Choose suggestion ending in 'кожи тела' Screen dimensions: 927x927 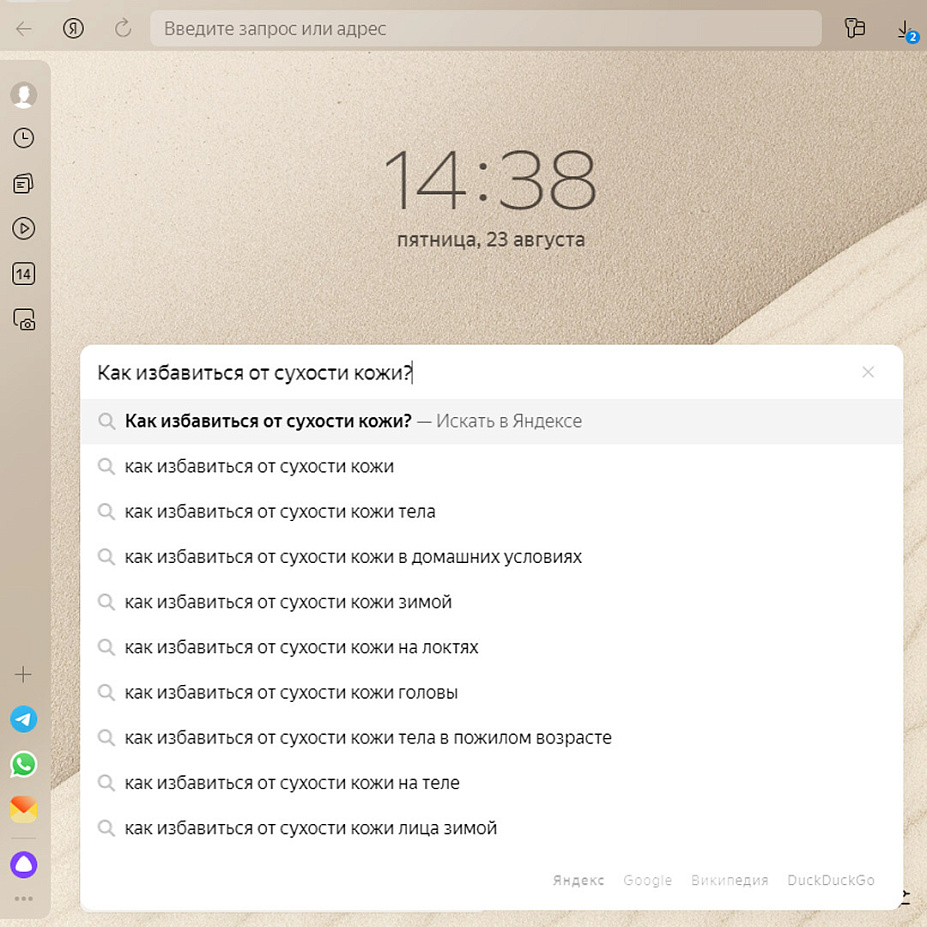coord(491,511)
